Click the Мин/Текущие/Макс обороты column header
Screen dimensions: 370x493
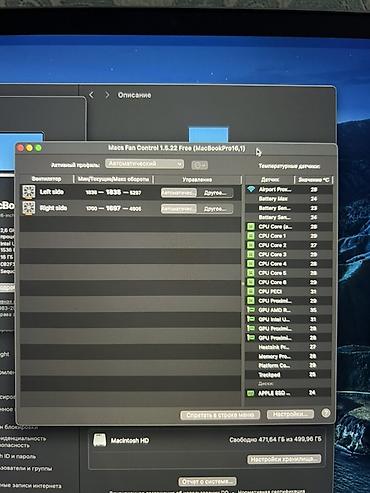coord(113,179)
